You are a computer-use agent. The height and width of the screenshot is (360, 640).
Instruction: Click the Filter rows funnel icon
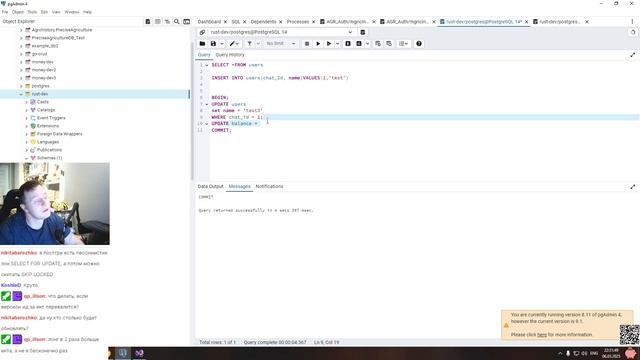249,44
